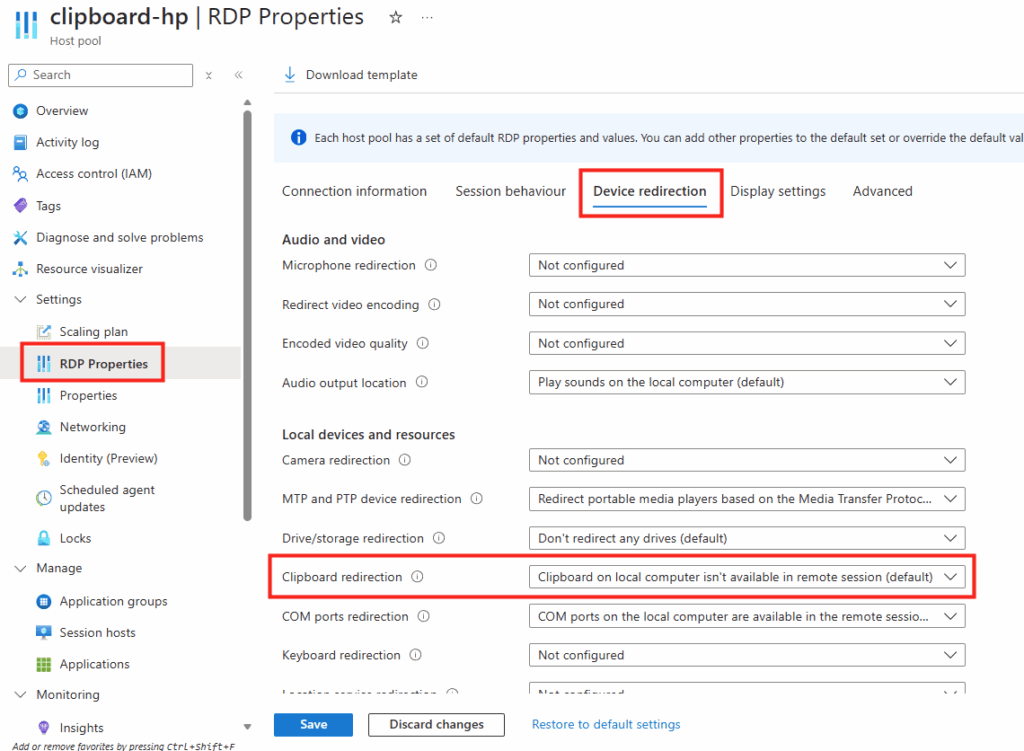Switch to Session behaviour tab

pyautogui.click(x=510, y=191)
